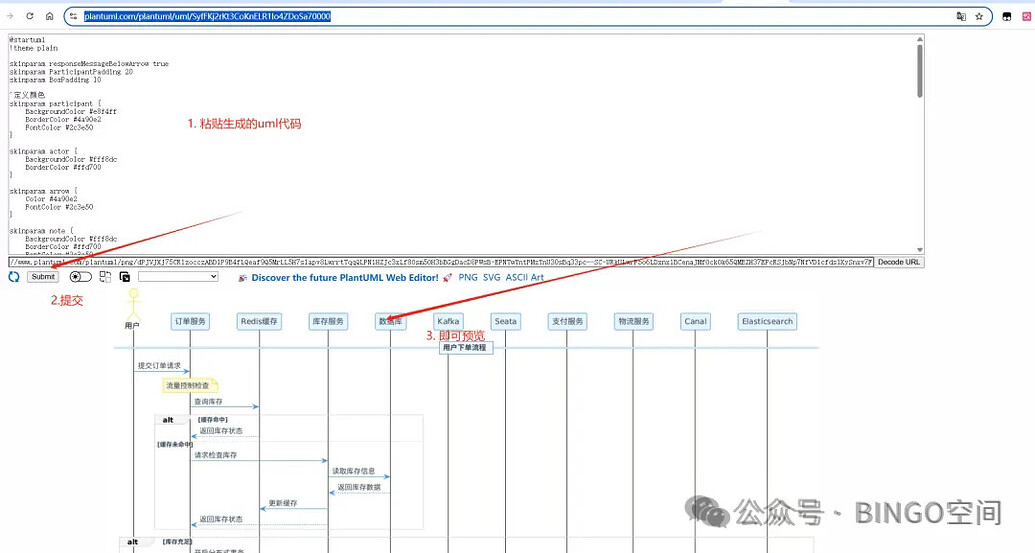The height and width of the screenshot is (553, 1035).
Task: Click the 流量控制检查 yellow note
Action: (x=189, y=385)
